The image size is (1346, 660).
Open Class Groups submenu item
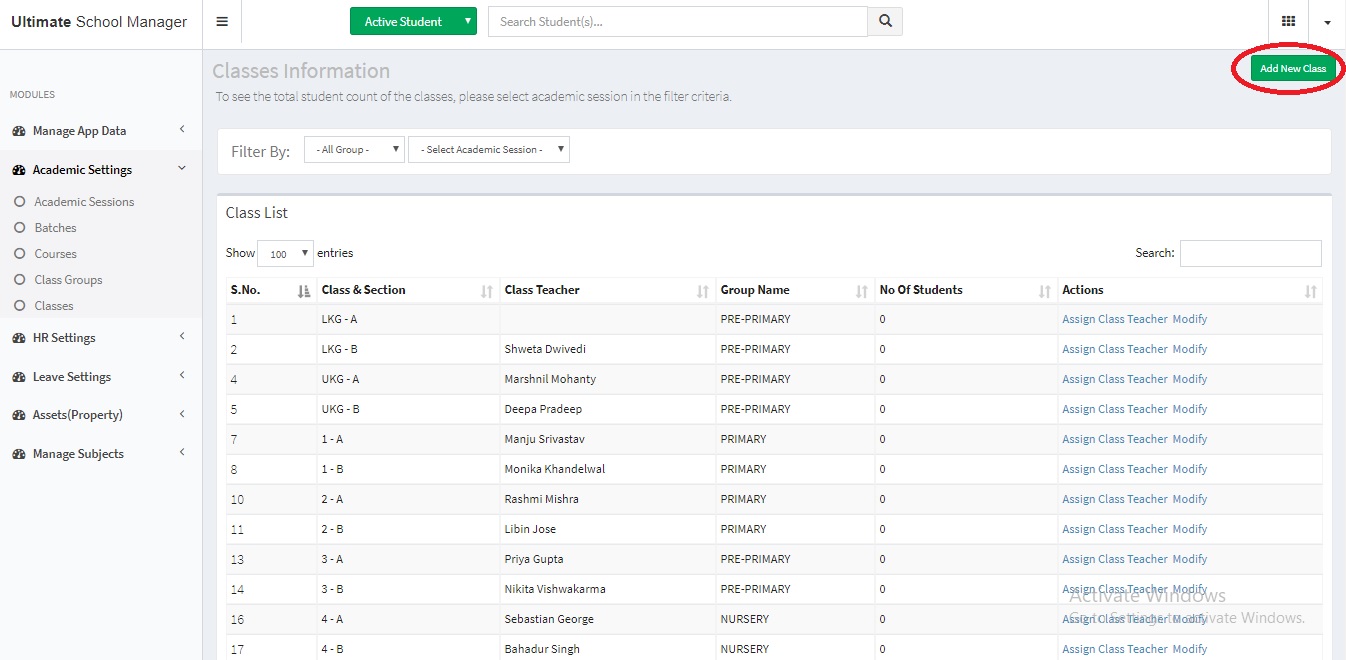click(68, 280)
